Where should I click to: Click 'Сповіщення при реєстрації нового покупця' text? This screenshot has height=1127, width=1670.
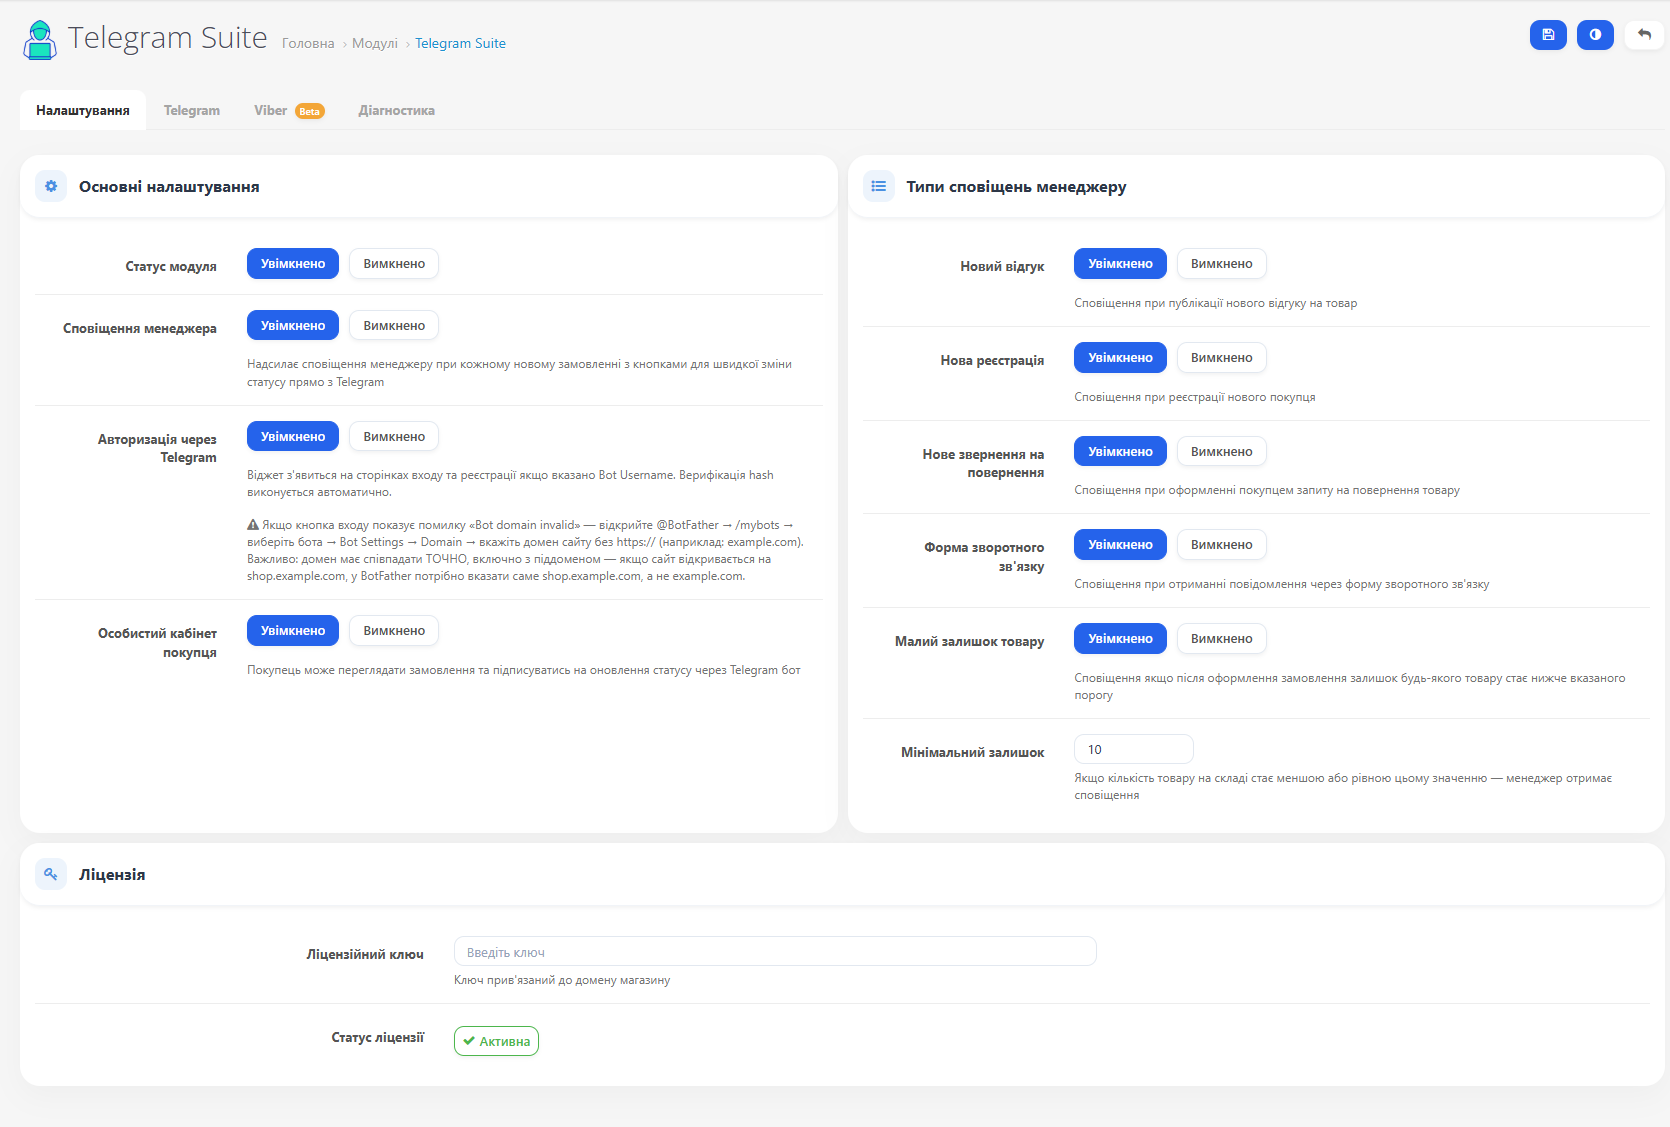(1195, 397)
